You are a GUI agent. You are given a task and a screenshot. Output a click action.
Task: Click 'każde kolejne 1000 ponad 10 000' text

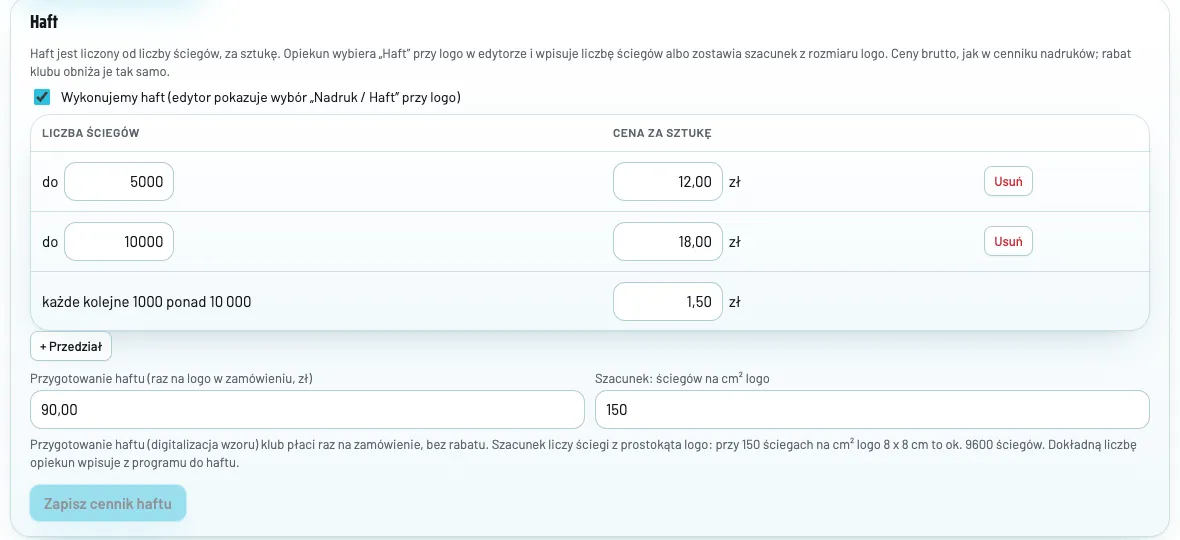coord(147,302)
